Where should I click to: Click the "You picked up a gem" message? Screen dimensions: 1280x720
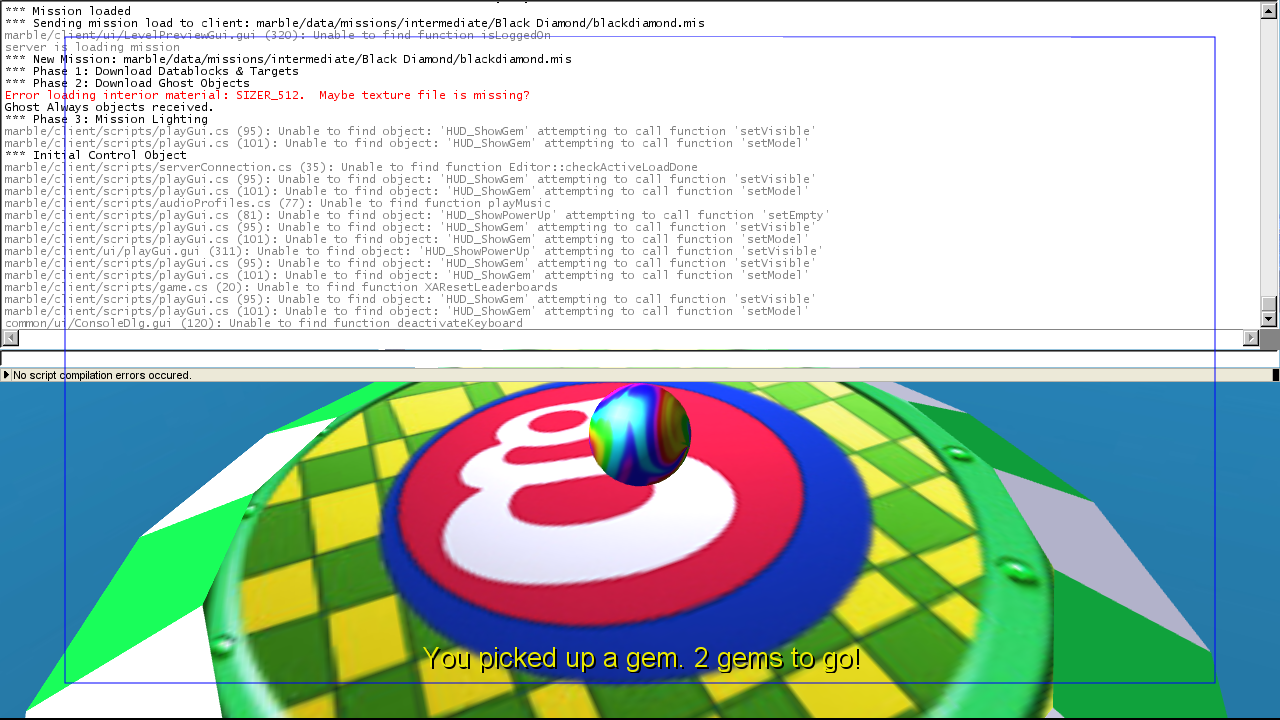(x=641, y=659)
